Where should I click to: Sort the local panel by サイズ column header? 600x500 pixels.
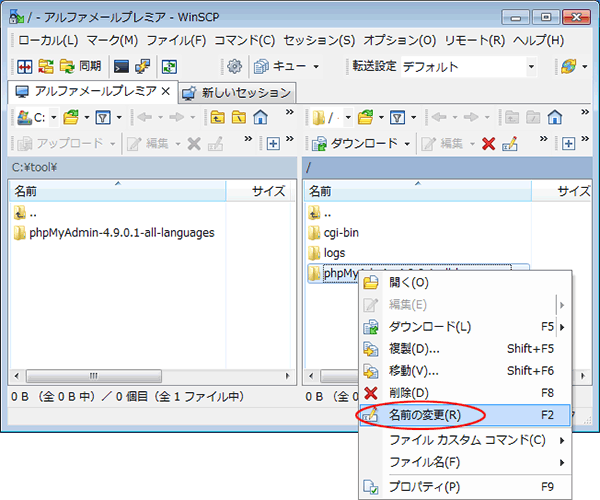268,190
